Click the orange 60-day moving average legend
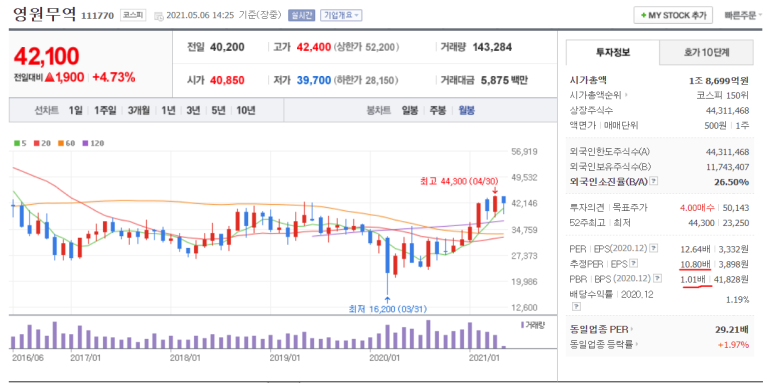 [66, 143]
